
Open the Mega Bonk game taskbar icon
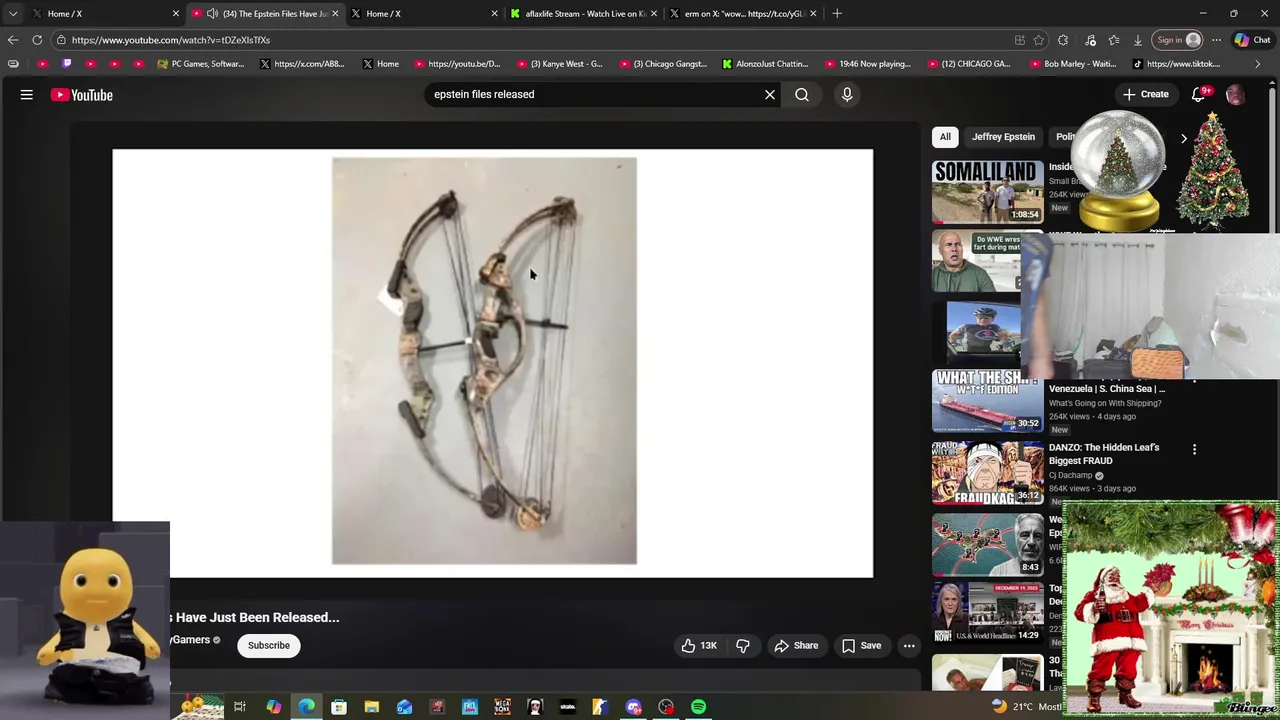[502, 707]
